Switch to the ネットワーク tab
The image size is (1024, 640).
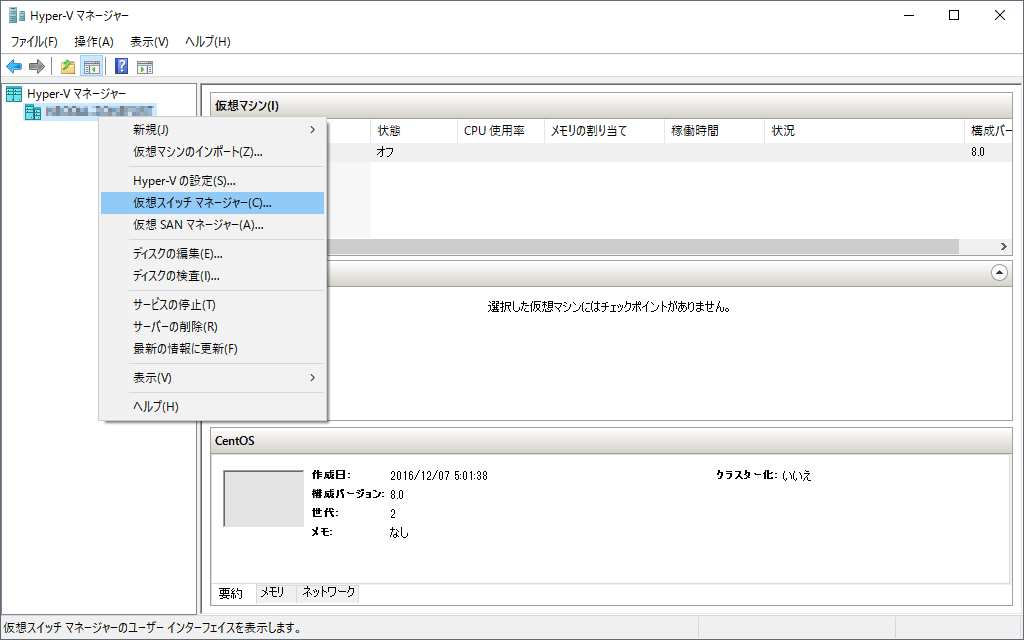[328, 592]
